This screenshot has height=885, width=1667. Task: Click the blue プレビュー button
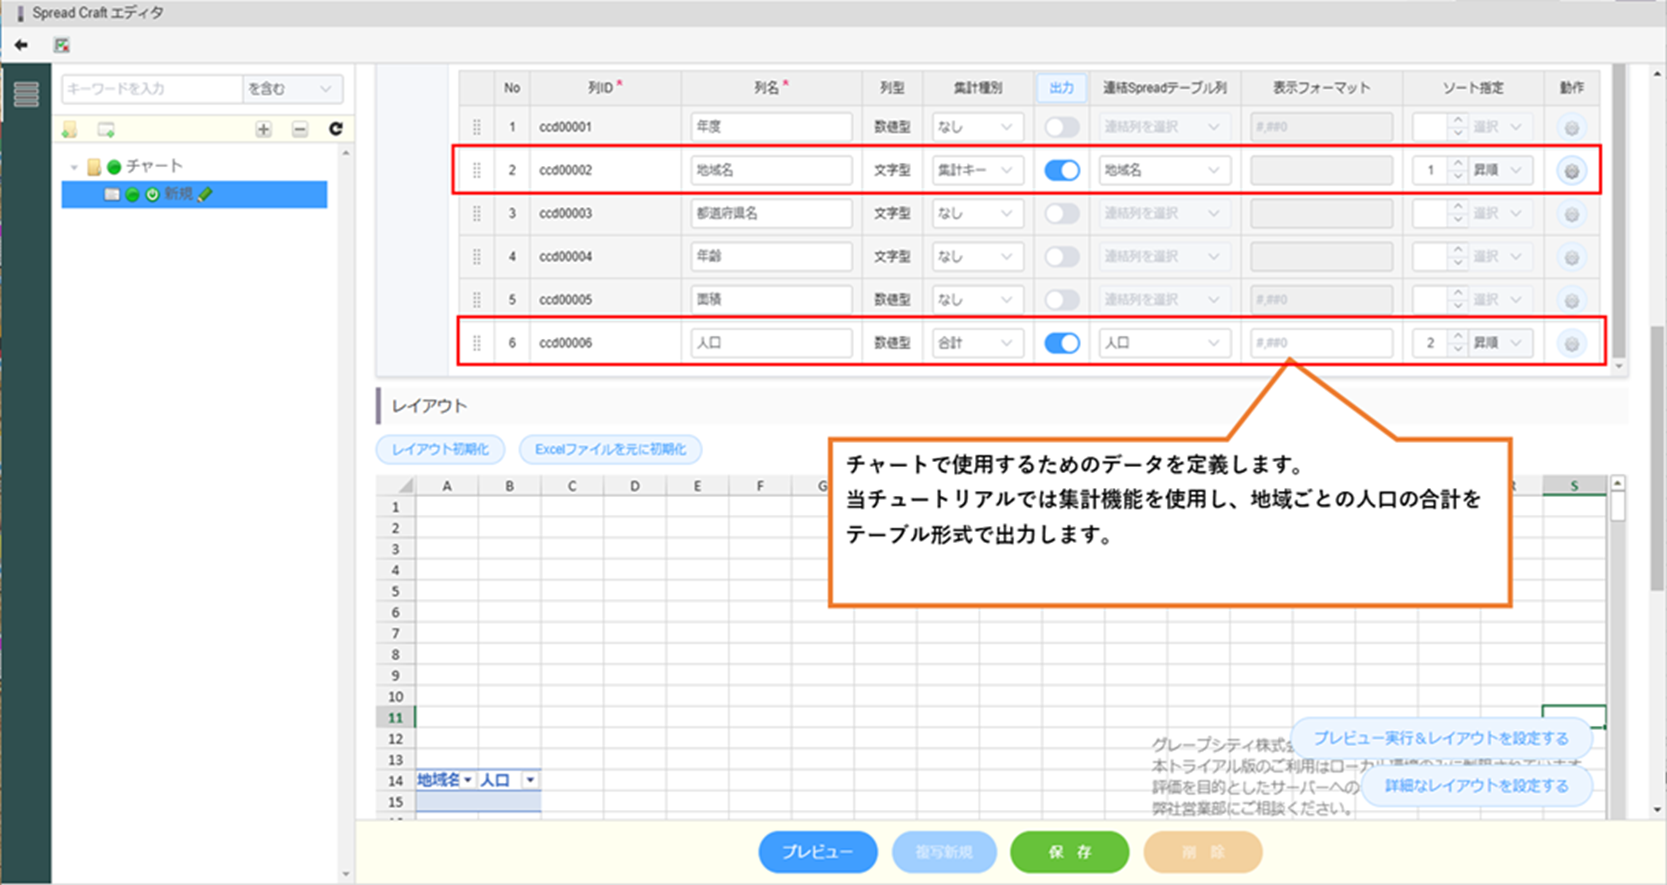[817, 852]
